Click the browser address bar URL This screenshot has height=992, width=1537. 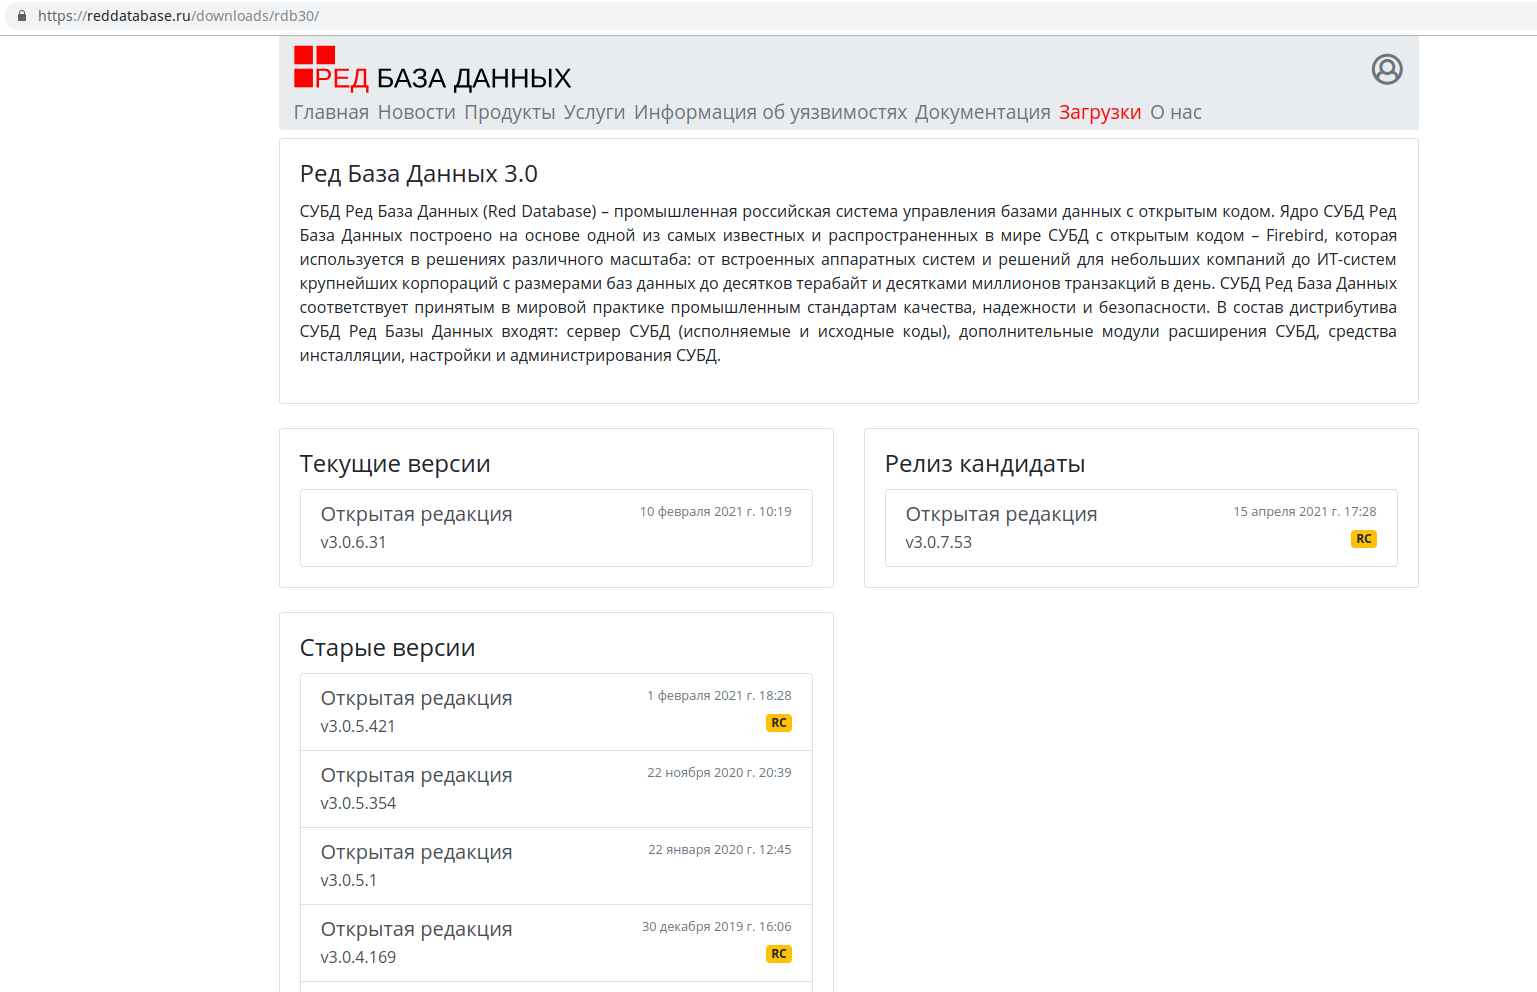pyautogui.click(x=178, y=16)
